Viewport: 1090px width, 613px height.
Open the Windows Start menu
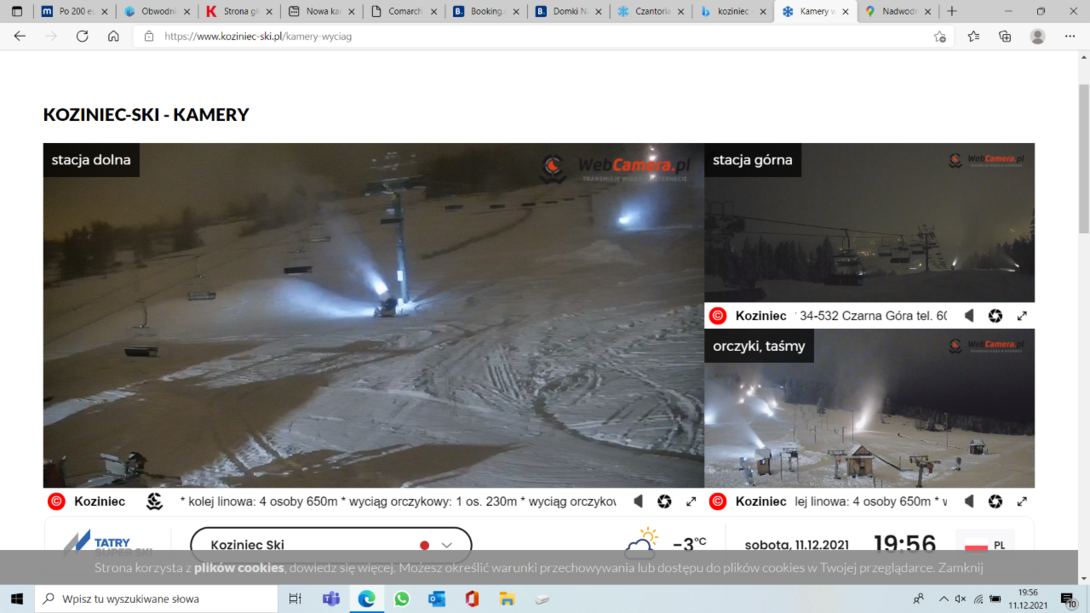[x=17, y=598]
